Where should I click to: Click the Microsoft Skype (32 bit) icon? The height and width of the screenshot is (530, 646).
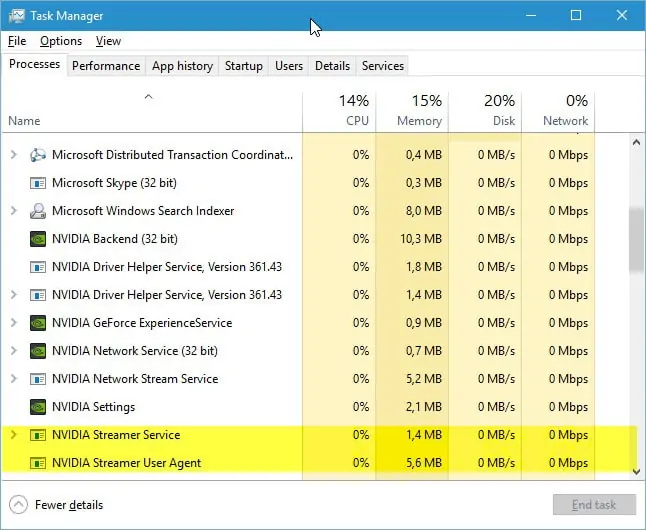37,183
